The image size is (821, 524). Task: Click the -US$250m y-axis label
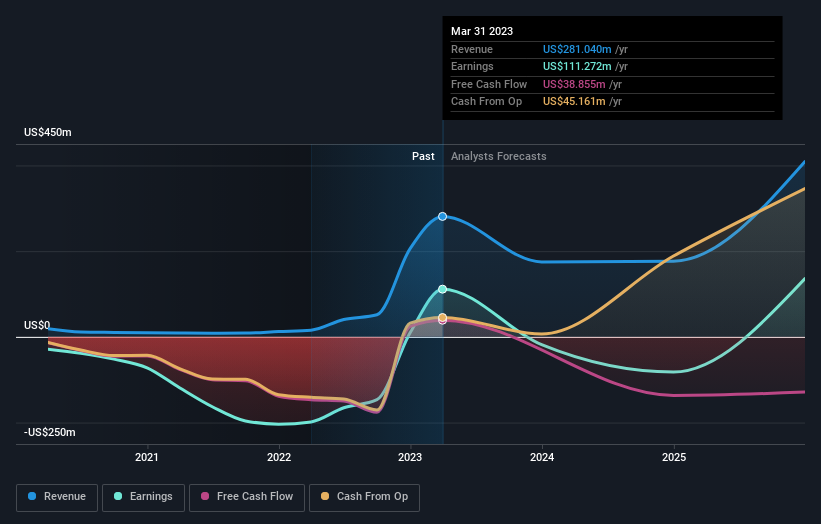pyautogui.click(x=50, y=432)
